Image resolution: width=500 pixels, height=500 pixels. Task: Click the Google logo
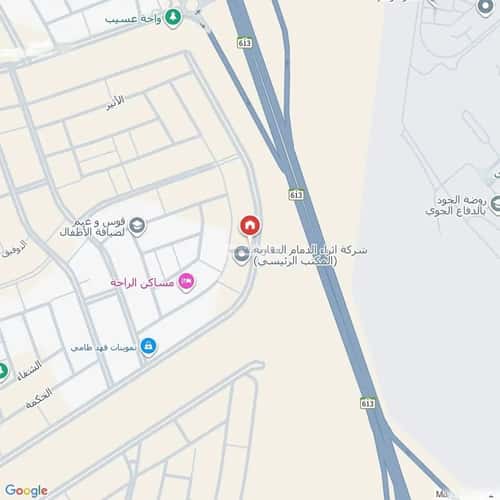[26, 490]
